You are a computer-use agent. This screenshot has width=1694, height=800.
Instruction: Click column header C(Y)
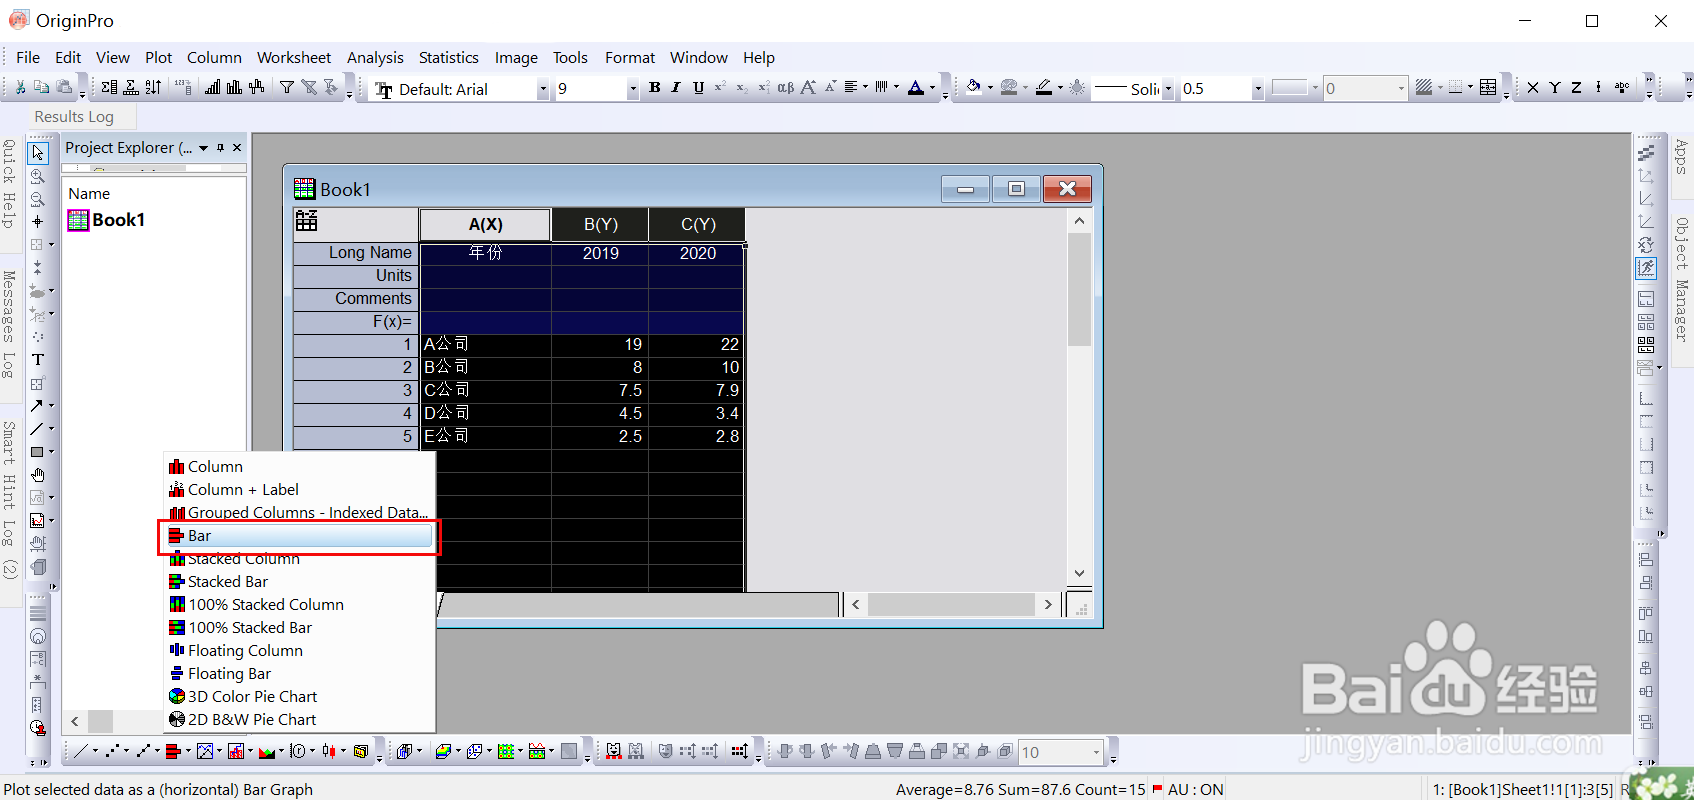[698, 225]
